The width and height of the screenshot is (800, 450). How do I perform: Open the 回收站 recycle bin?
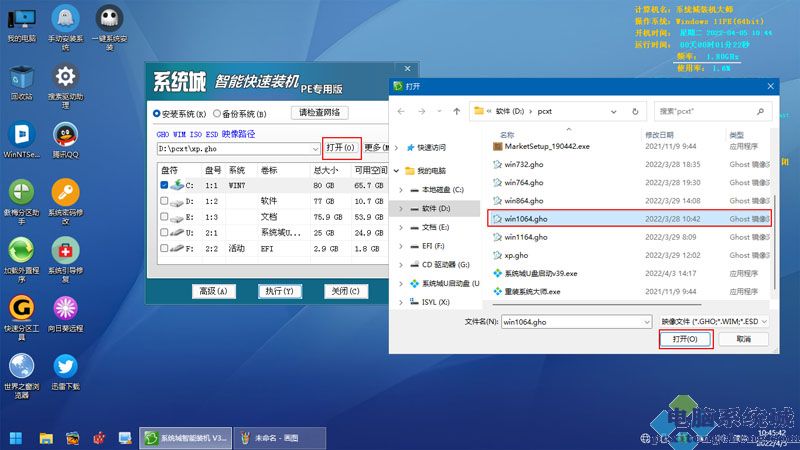[21, 83]
